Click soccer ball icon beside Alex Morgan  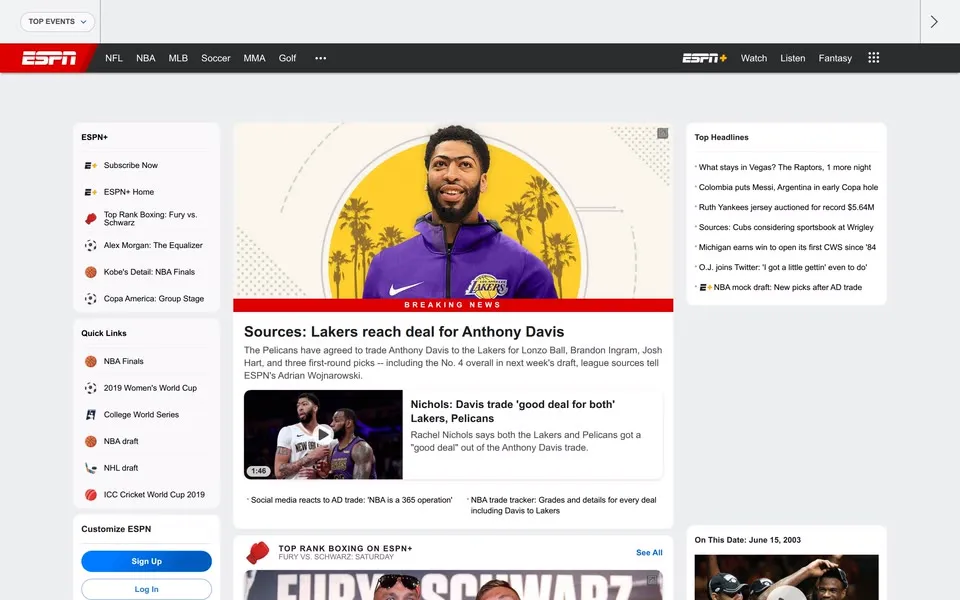pyautogui.click(x=91, y=246)
